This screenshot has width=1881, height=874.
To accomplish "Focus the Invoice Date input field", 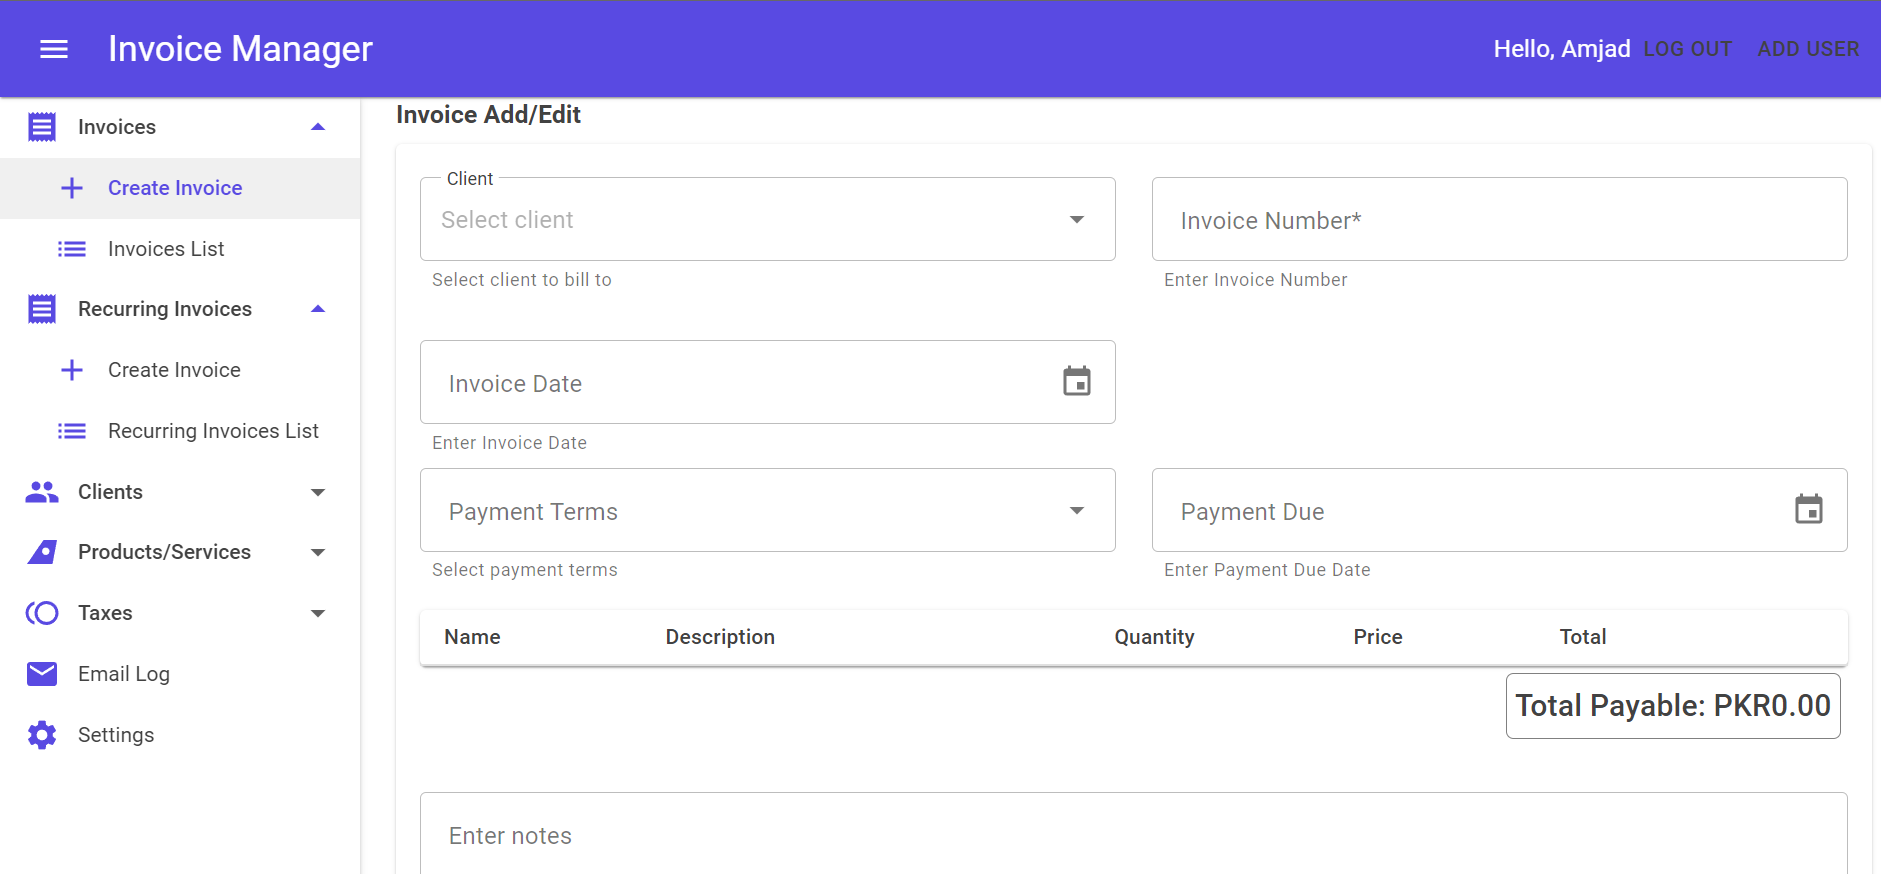I will tap(768, 382).
